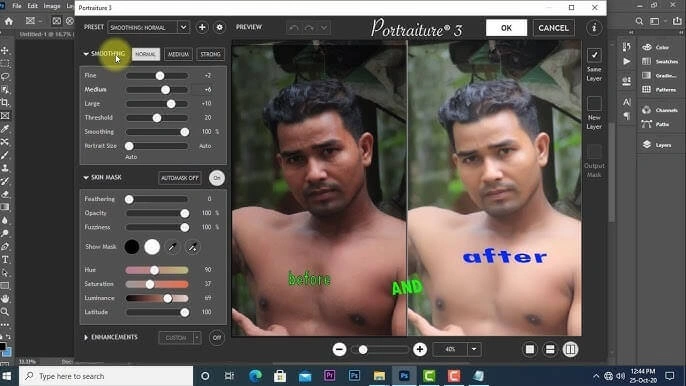Click Cancel to dismiss Portraiture
686x386 pixels.
553,28
